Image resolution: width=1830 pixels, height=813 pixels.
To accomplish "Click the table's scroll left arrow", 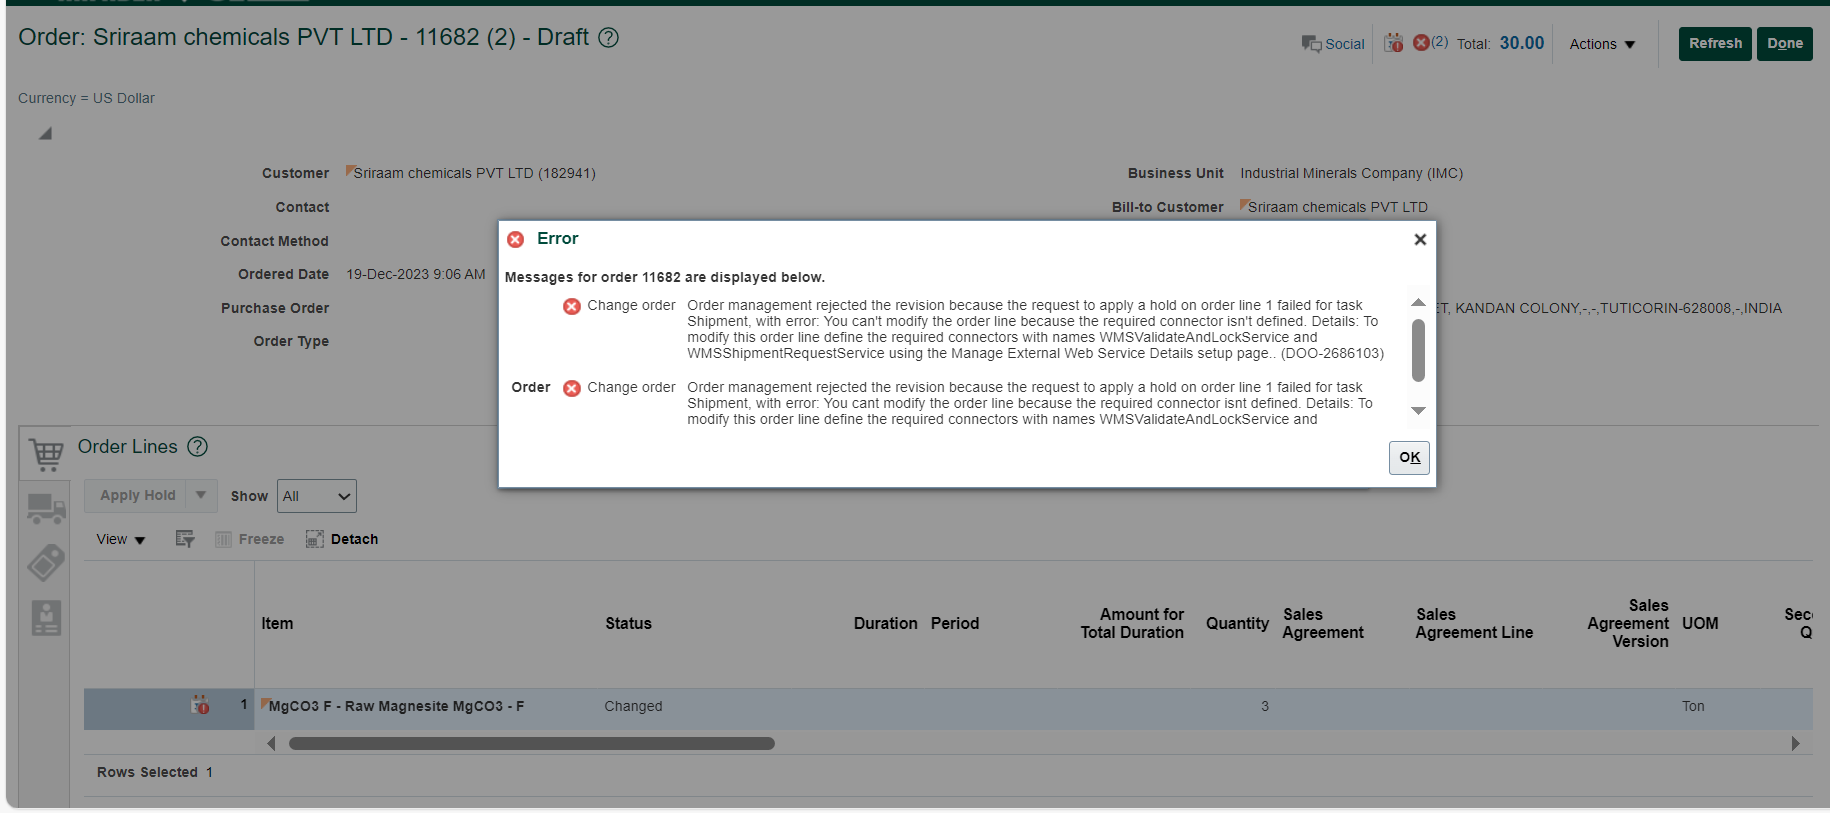I will (271, 744).
